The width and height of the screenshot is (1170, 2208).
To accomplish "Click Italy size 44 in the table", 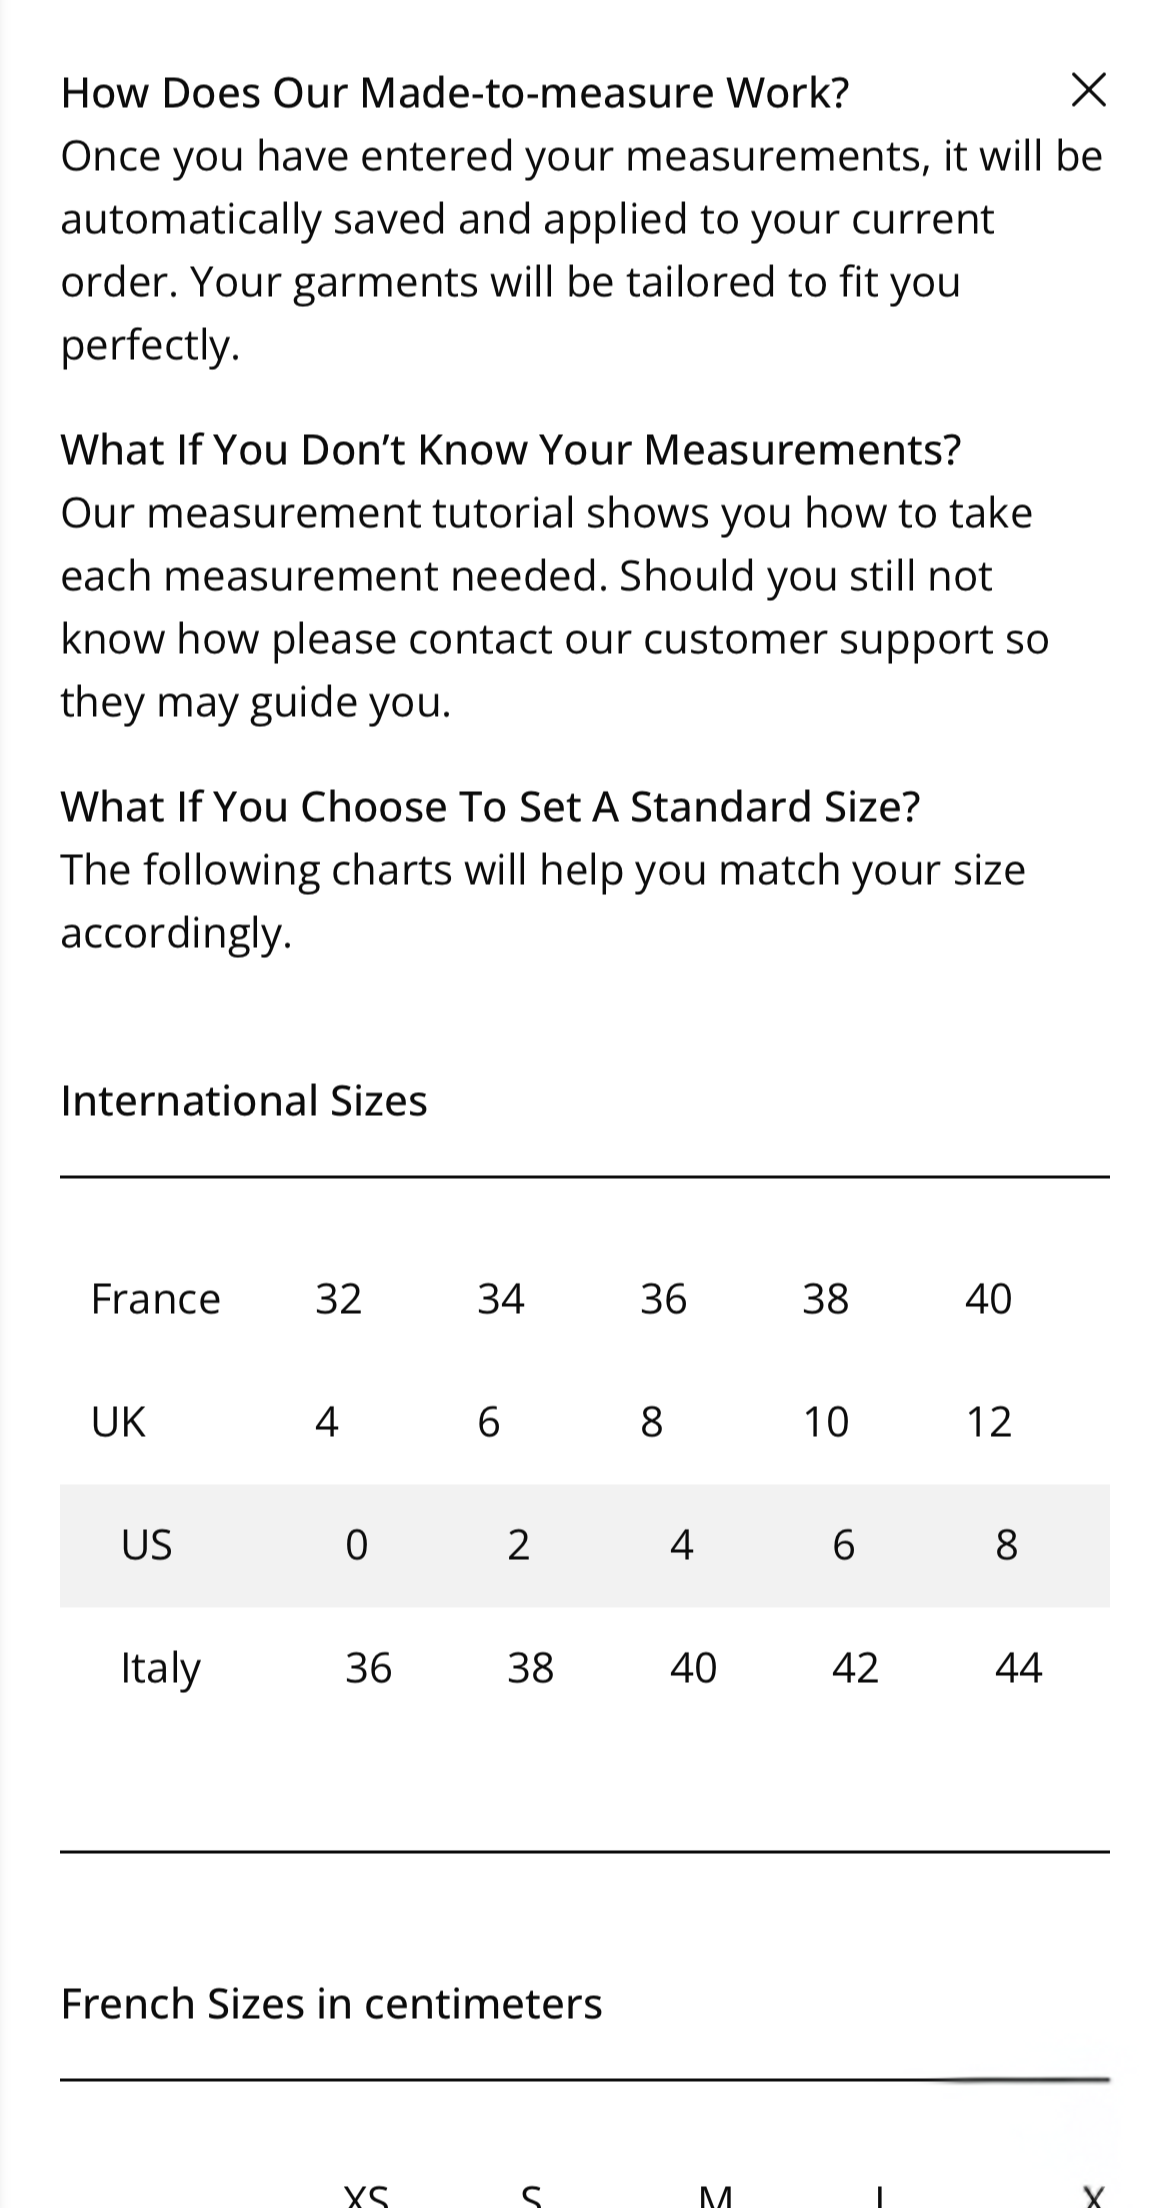I will 1021,1665.
